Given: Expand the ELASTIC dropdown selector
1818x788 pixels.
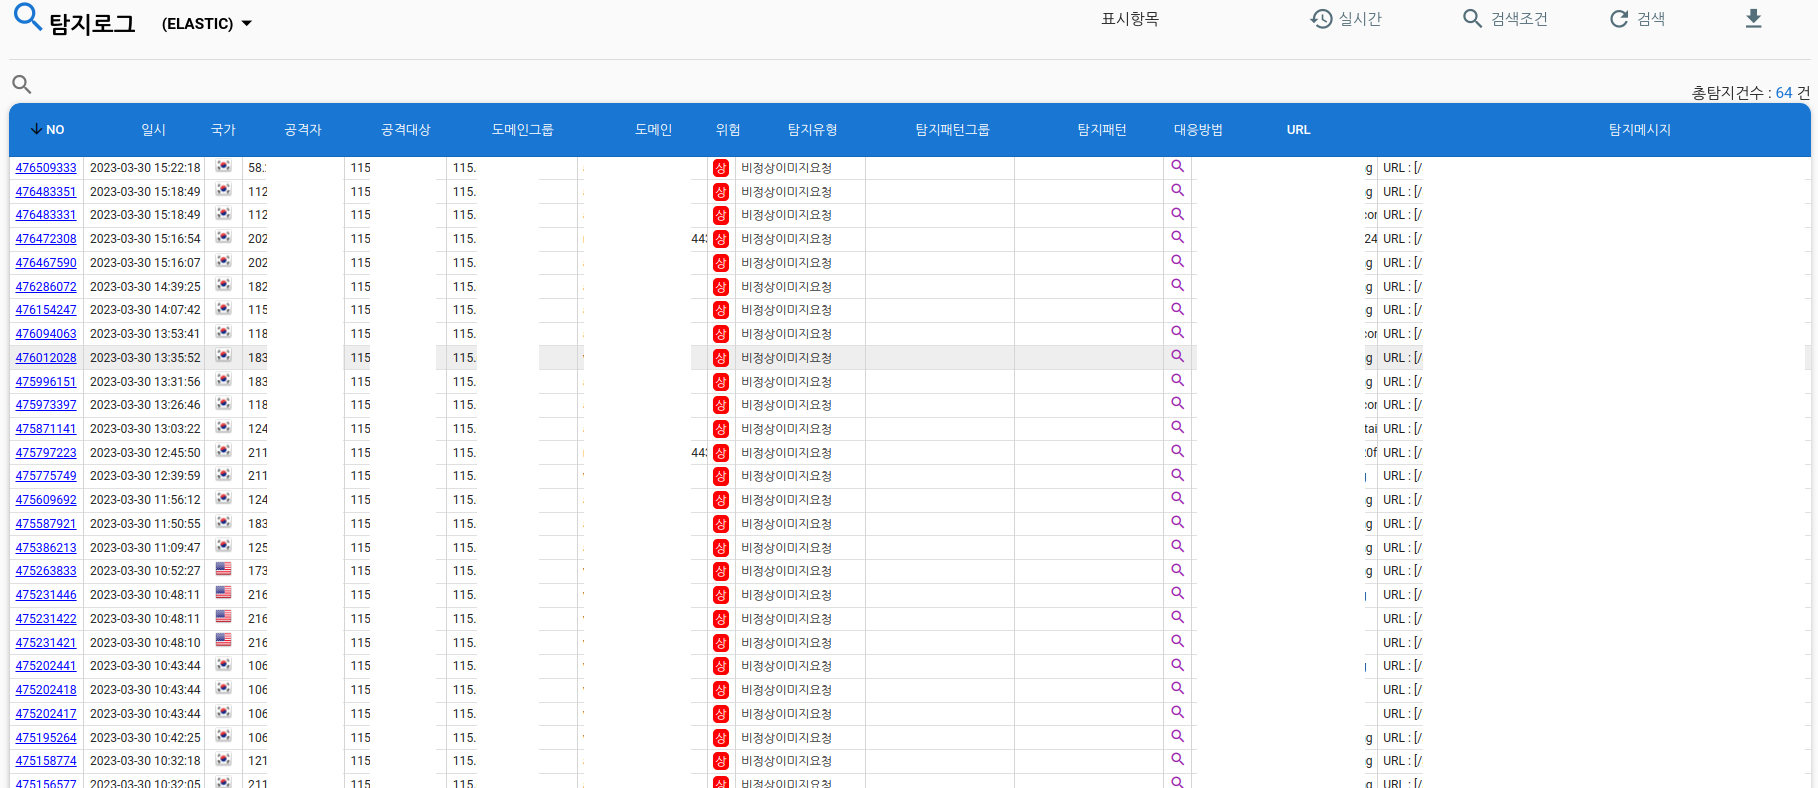Looking at the screenshot, I should [207, 24].
